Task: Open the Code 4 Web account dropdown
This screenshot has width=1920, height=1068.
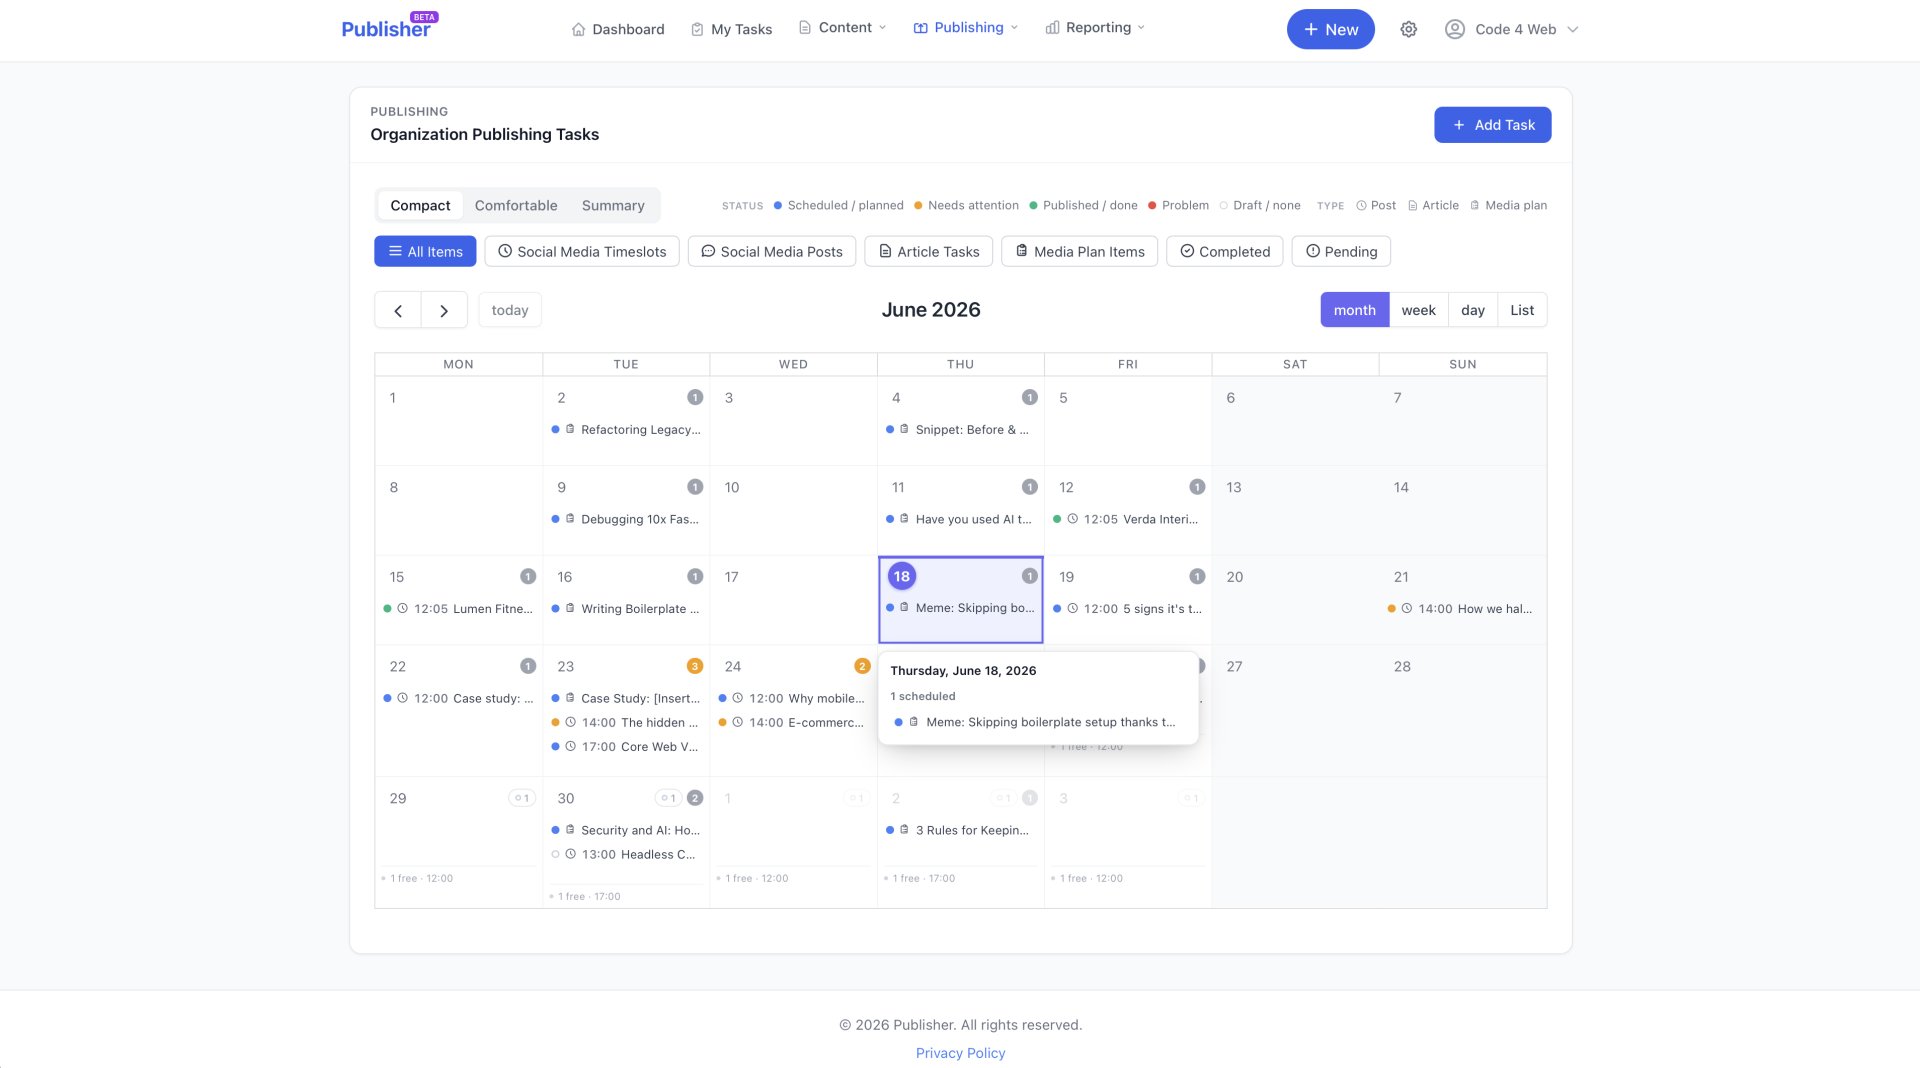Action: [x=1512, y=29]
